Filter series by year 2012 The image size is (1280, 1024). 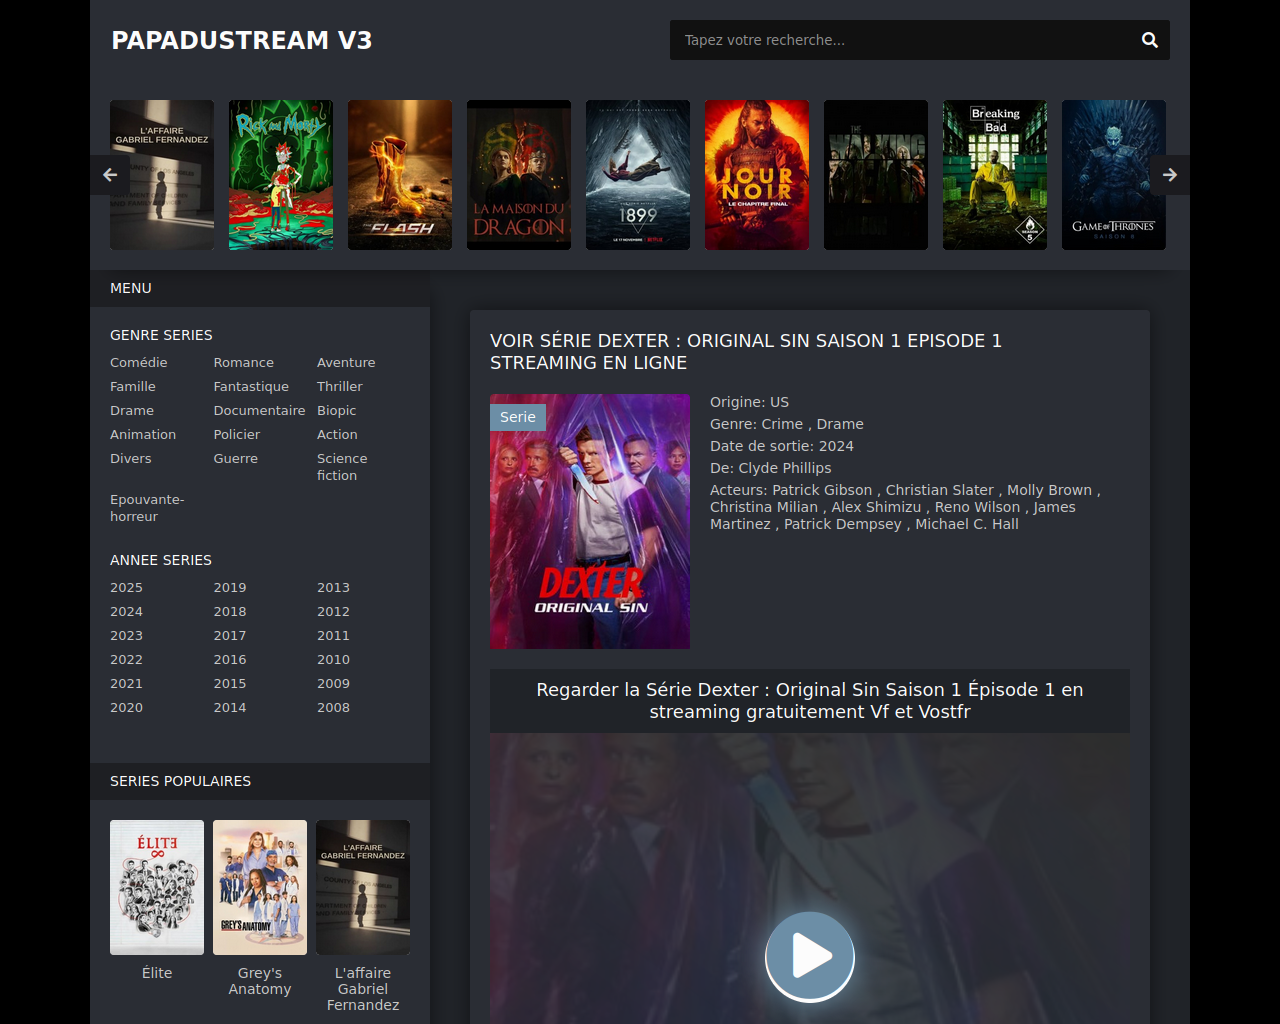333,611
